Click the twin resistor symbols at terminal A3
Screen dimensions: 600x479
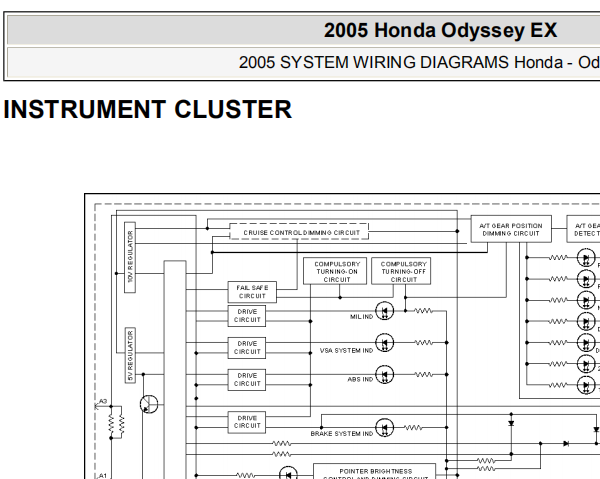(116, 425)
